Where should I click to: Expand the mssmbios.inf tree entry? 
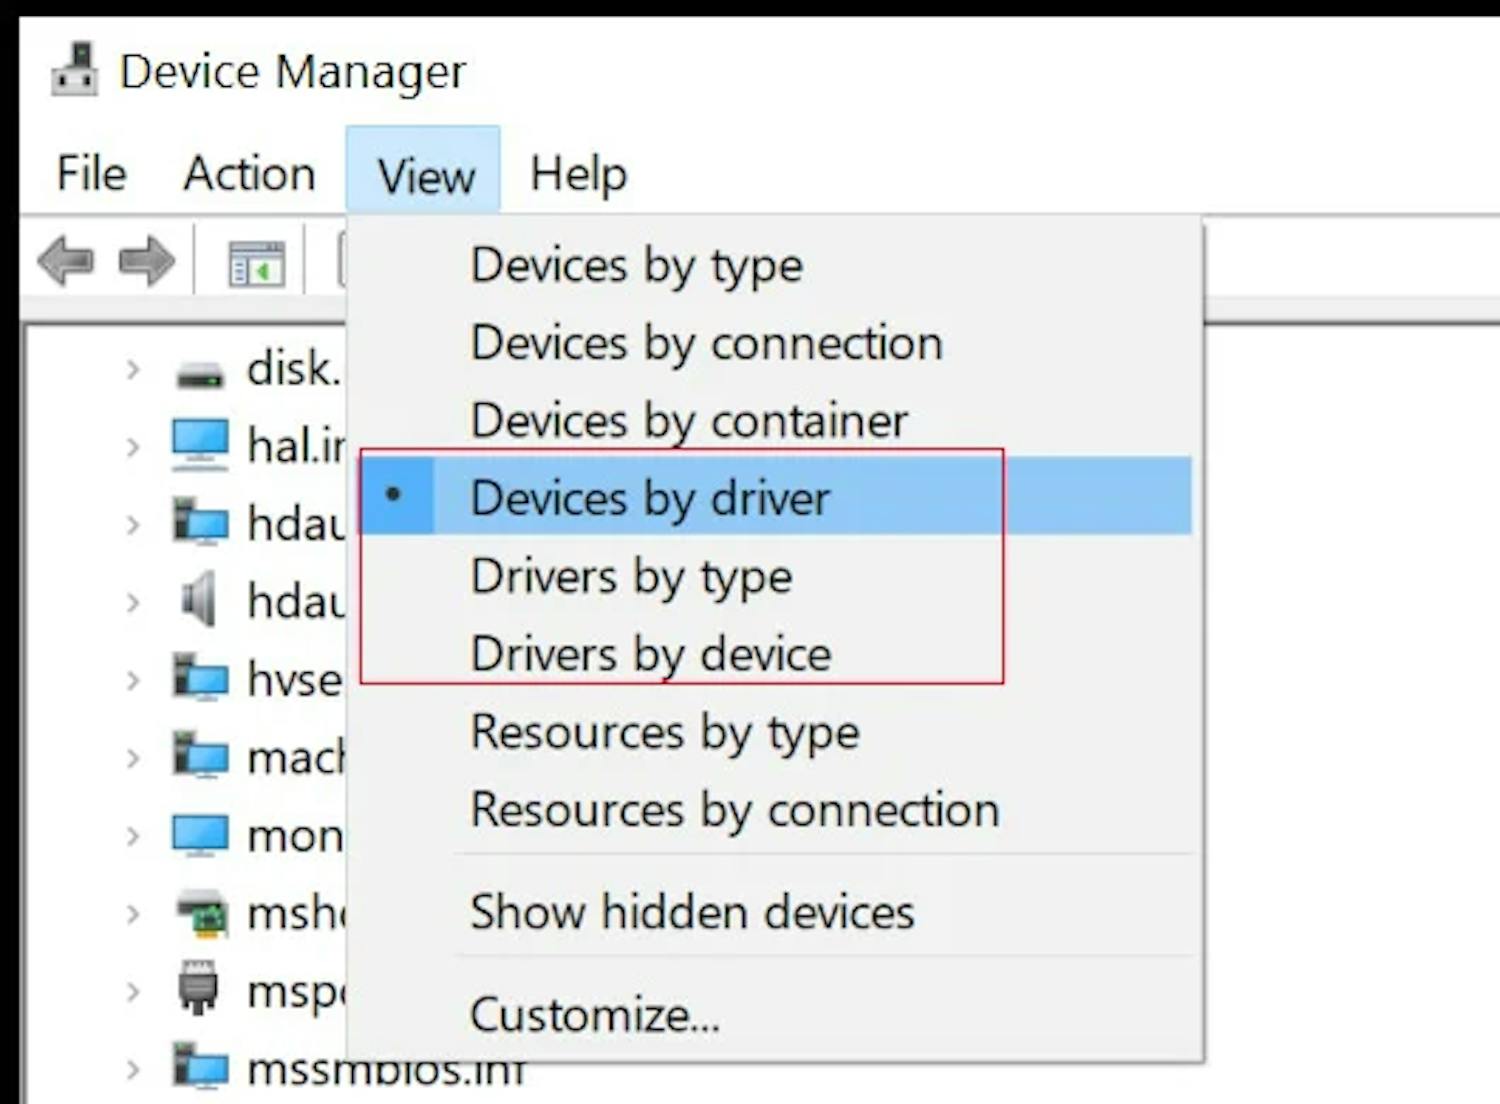tap(133, 1070)
